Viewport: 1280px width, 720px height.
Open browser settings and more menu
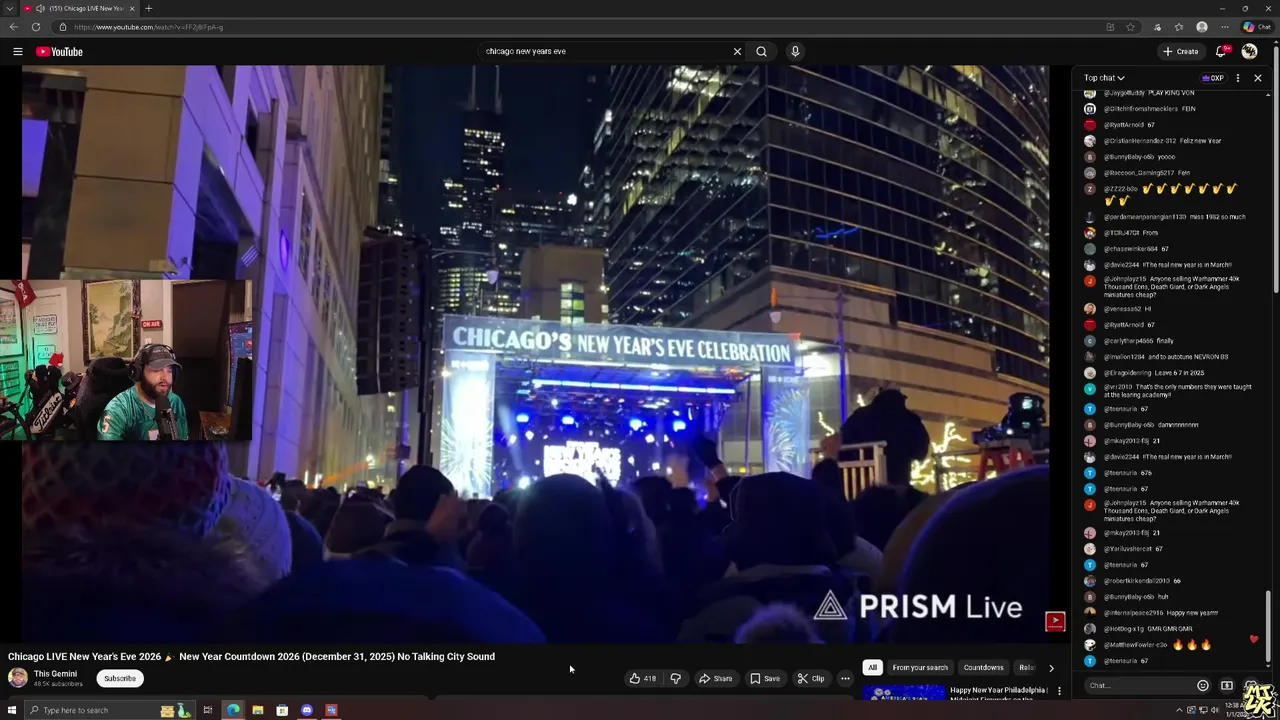coord(1224,27)
